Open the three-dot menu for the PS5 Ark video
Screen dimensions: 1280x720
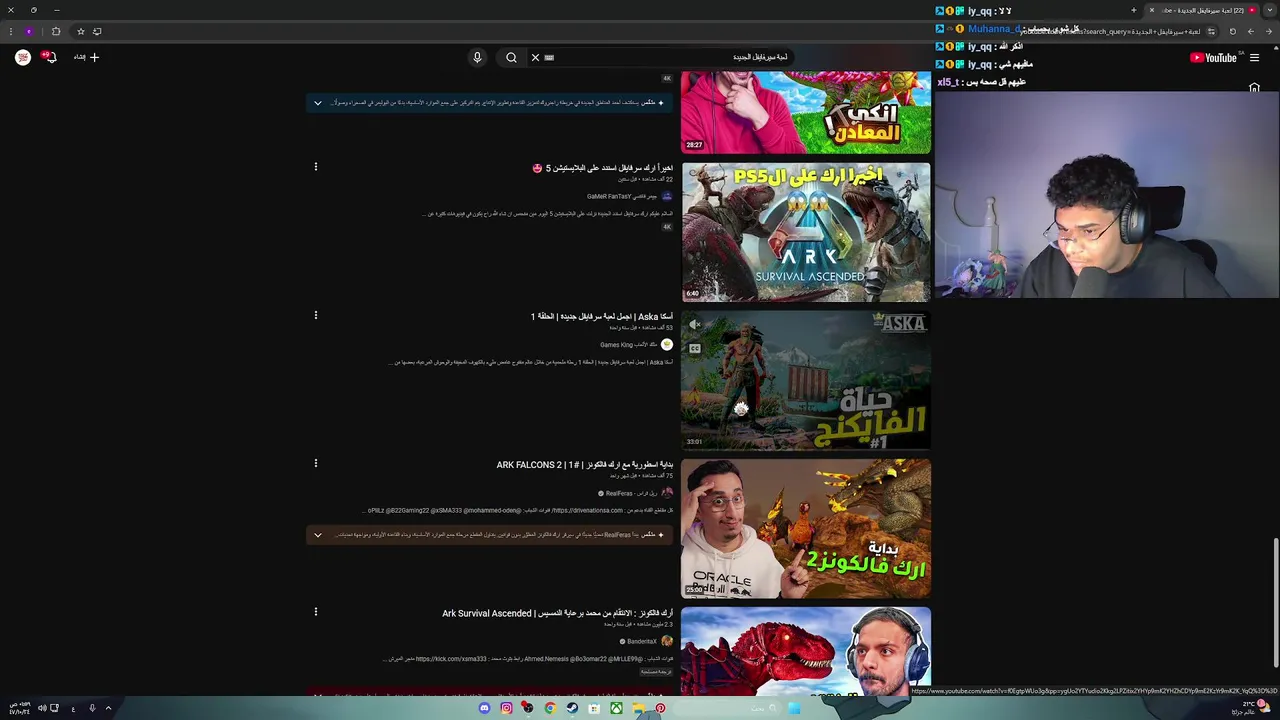point(316,167)
